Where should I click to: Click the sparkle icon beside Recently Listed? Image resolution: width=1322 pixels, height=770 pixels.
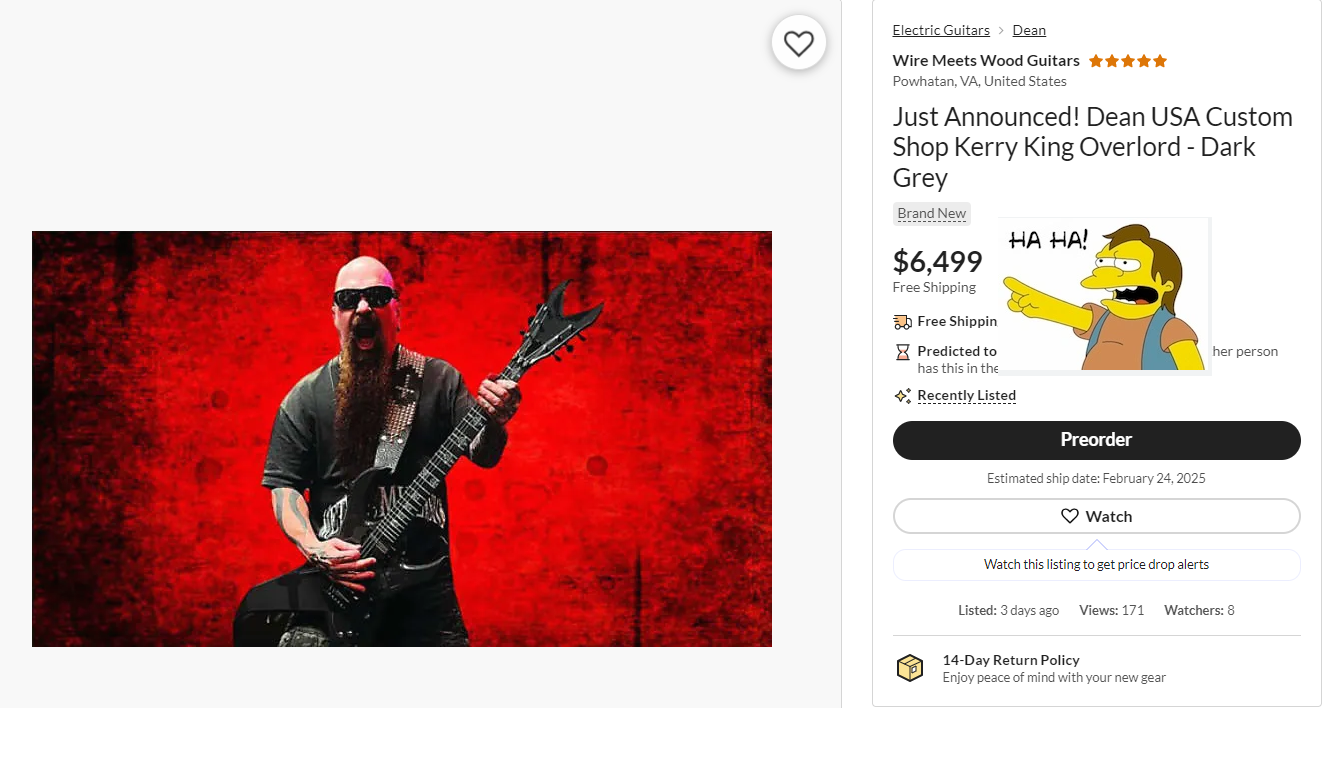[902, 396]
